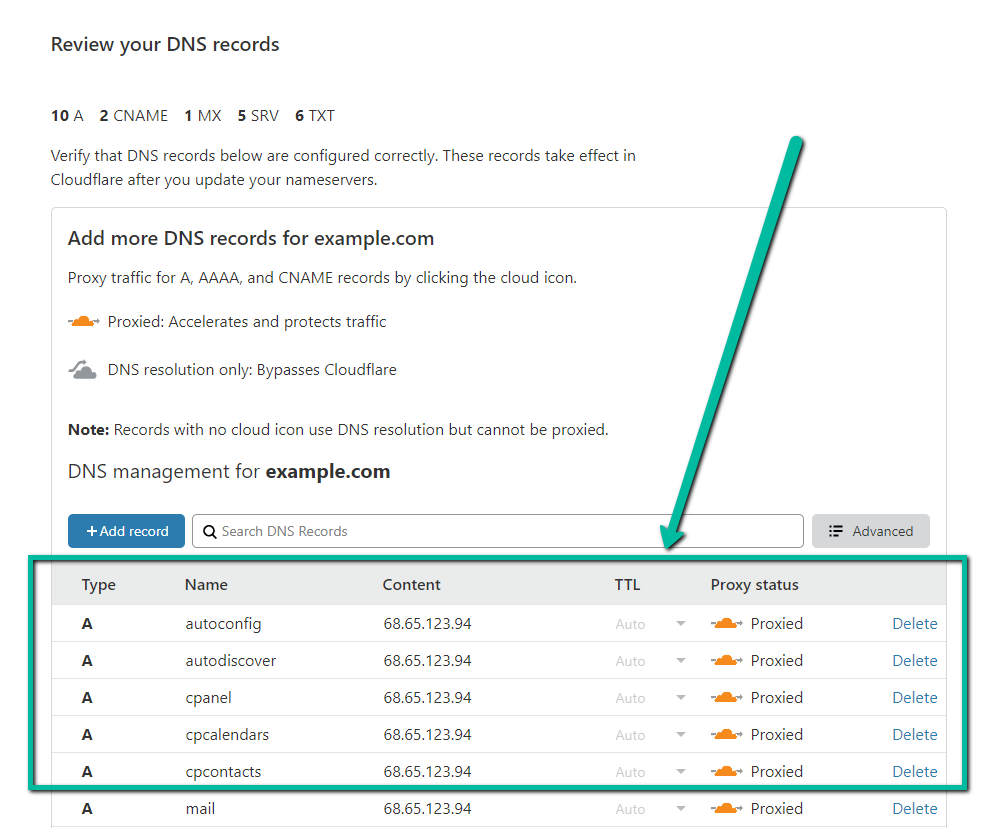Toggle proxy cloud icon for cpanel record
The height and width of the screenshot is (828, 993).
click(726, 697)
